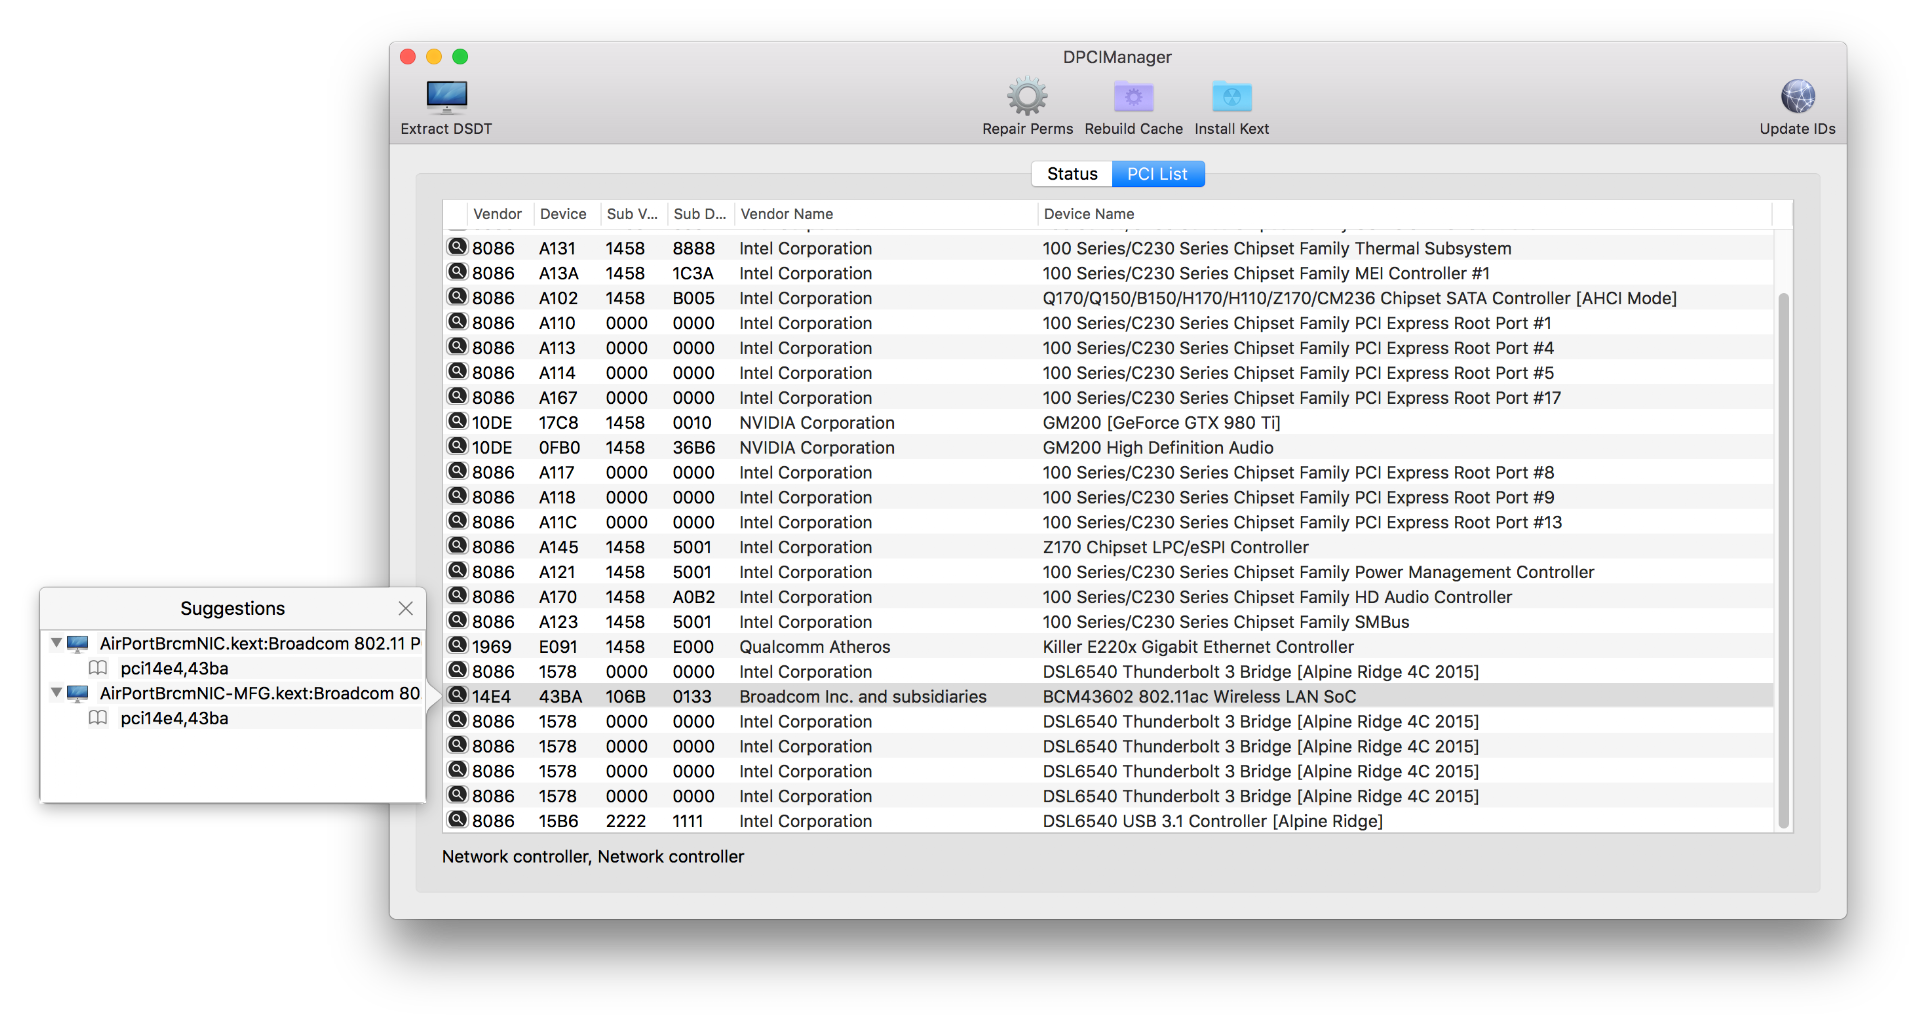Image resolution: width=1920 pixels, height=1023 pixels.
Task: Click the magnifier icon for GeForce GTX 980 Ti
Action: coord(457,422)
